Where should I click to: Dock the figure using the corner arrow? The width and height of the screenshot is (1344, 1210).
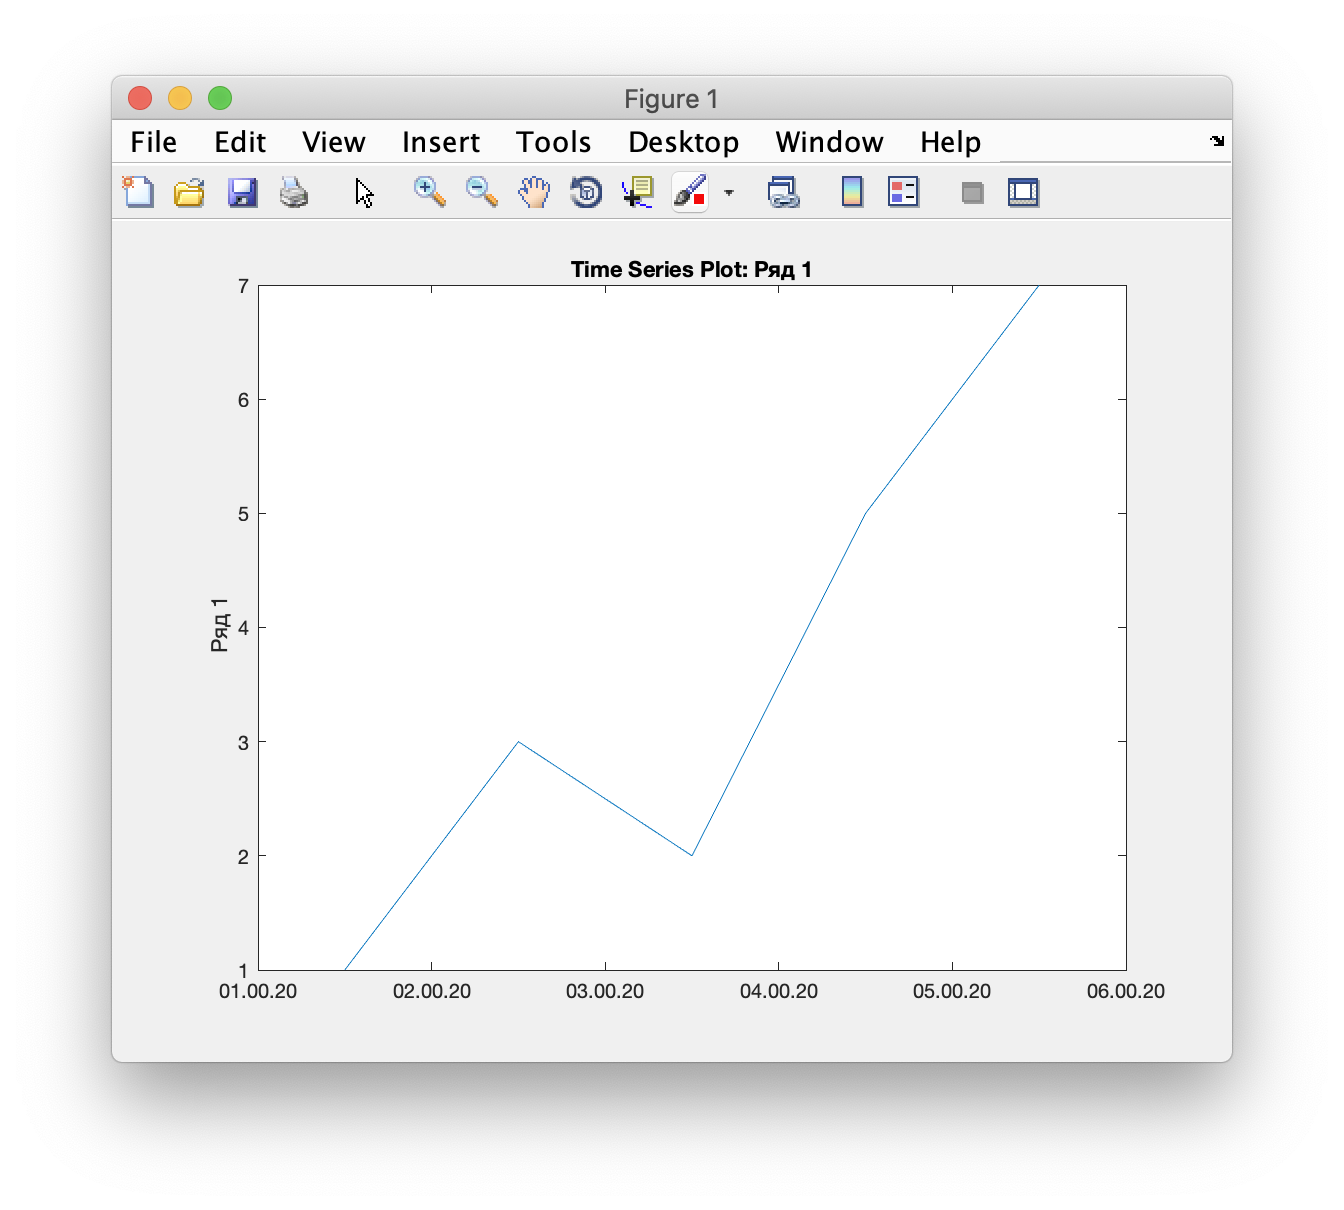(x=1217, y=141)
